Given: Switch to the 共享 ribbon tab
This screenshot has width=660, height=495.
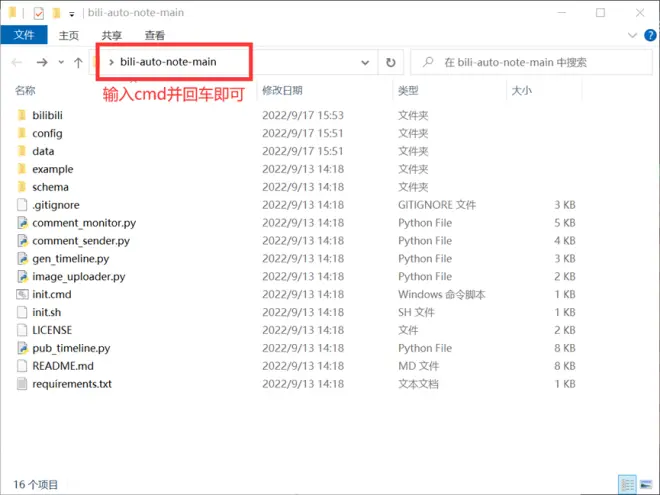Looking at the screenshot, I should coord(112,35).
